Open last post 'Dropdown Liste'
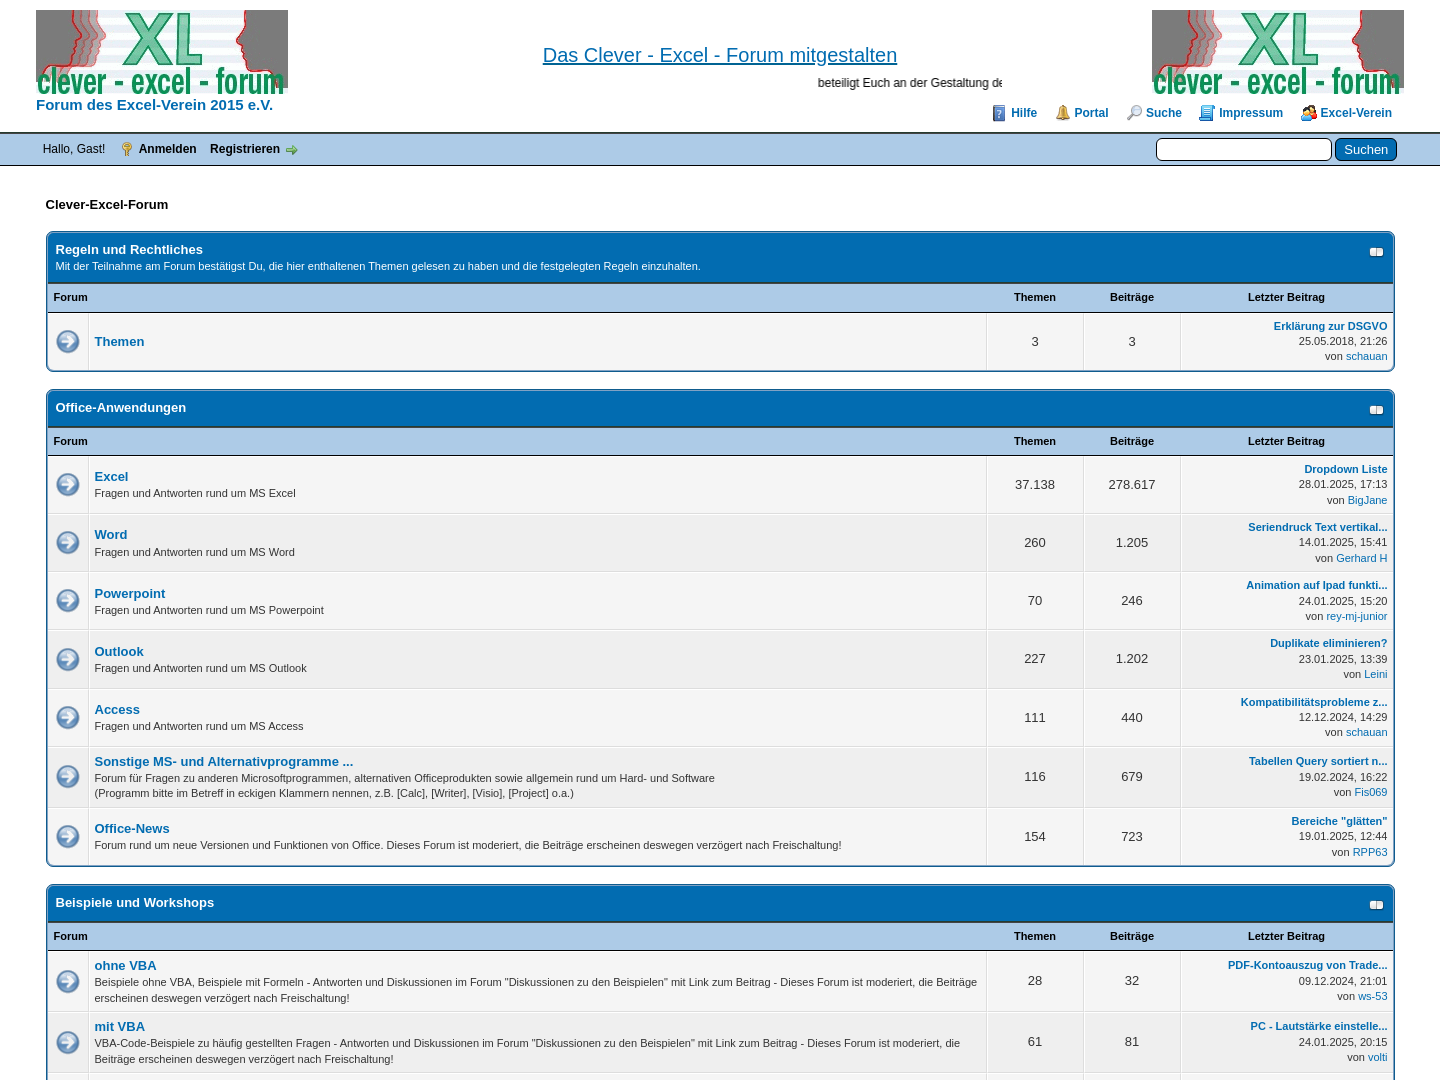Image resolution: width=1440 pixels, height=1080 pixels. [x=1346, y=469]
